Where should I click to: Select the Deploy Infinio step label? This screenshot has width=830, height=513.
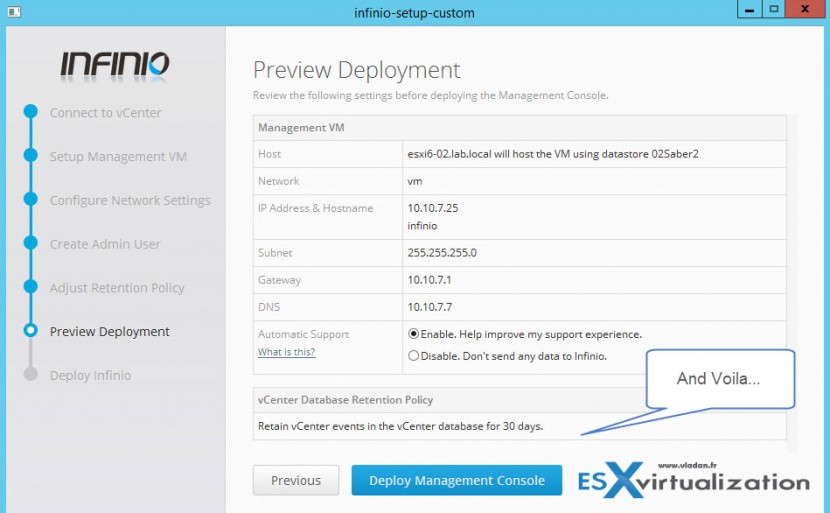pos(91,375)
